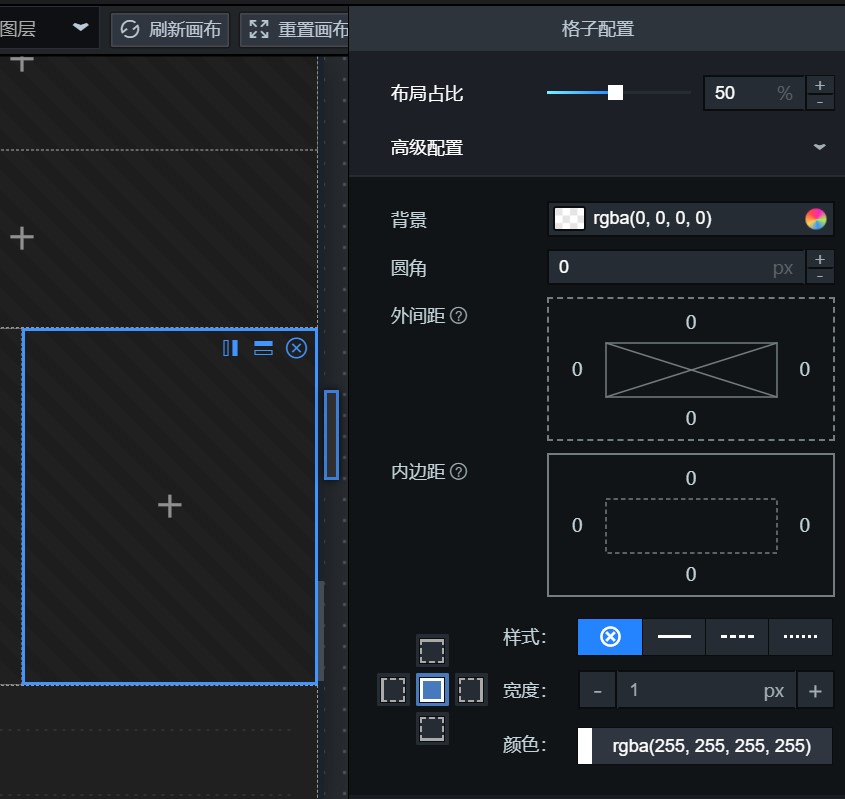
Task: Increase 圆角 radius with plus stepper
Action: [x=820, y=259]
